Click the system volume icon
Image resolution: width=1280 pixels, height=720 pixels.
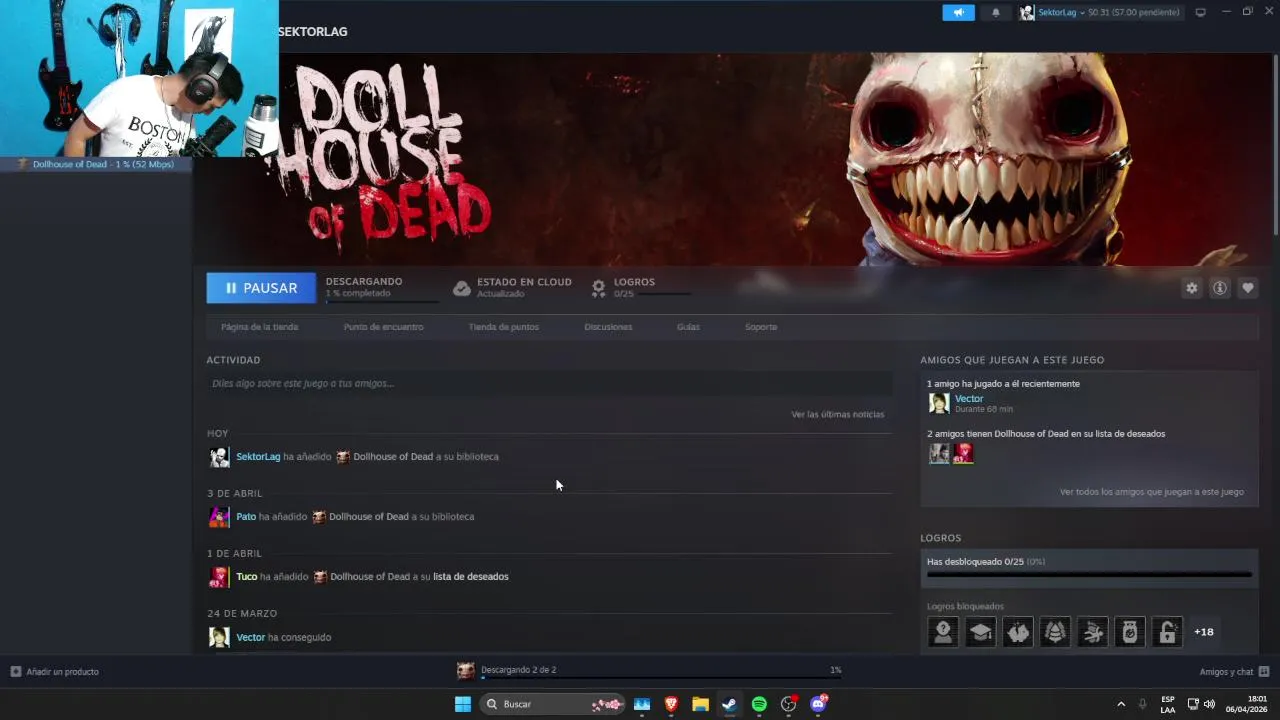[x=1209, y=704]
